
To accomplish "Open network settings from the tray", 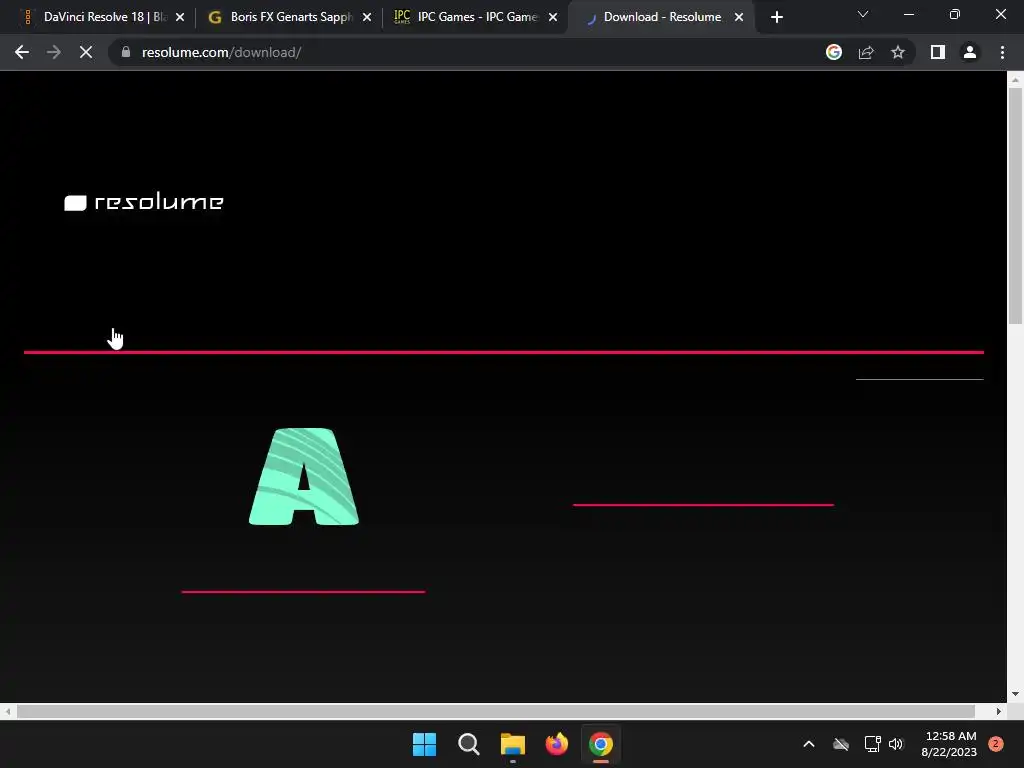I will coord(872,744).
